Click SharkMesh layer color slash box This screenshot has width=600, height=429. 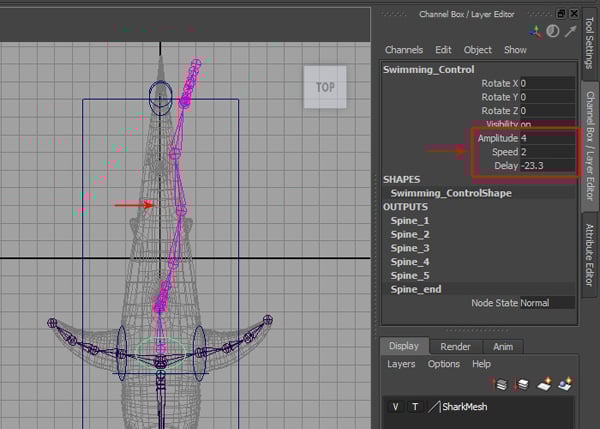433,407
